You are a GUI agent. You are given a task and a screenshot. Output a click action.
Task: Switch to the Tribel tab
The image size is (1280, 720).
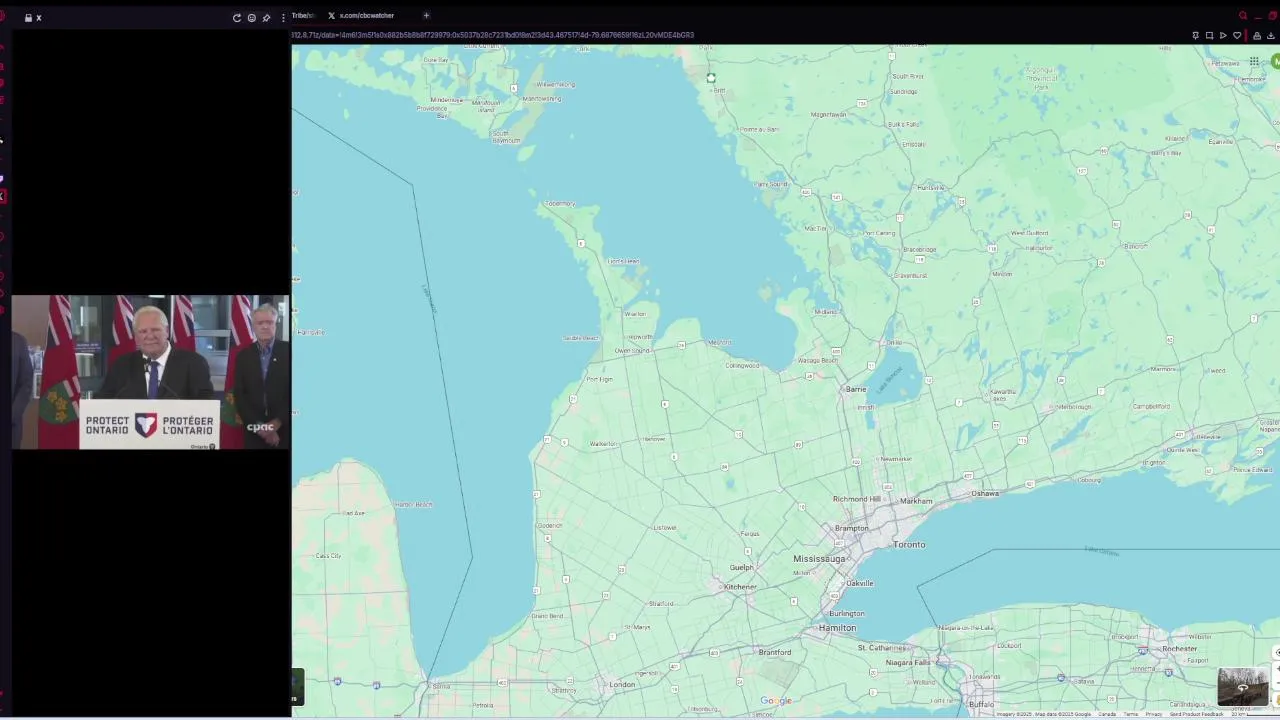coord(303,15)
